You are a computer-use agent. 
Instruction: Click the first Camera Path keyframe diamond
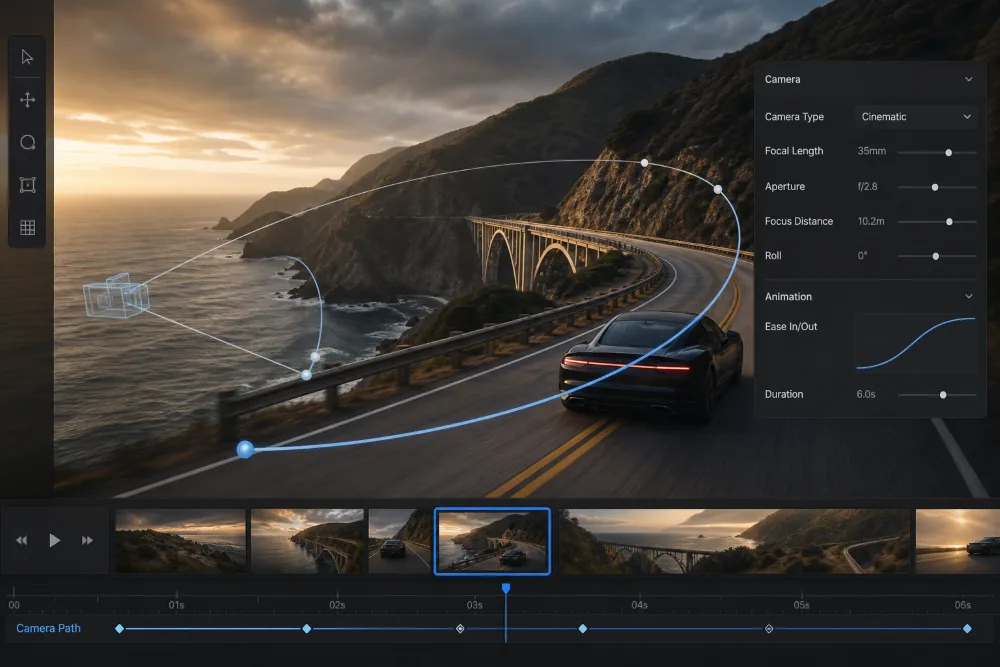pyautogui.click(x=119, y=629)
